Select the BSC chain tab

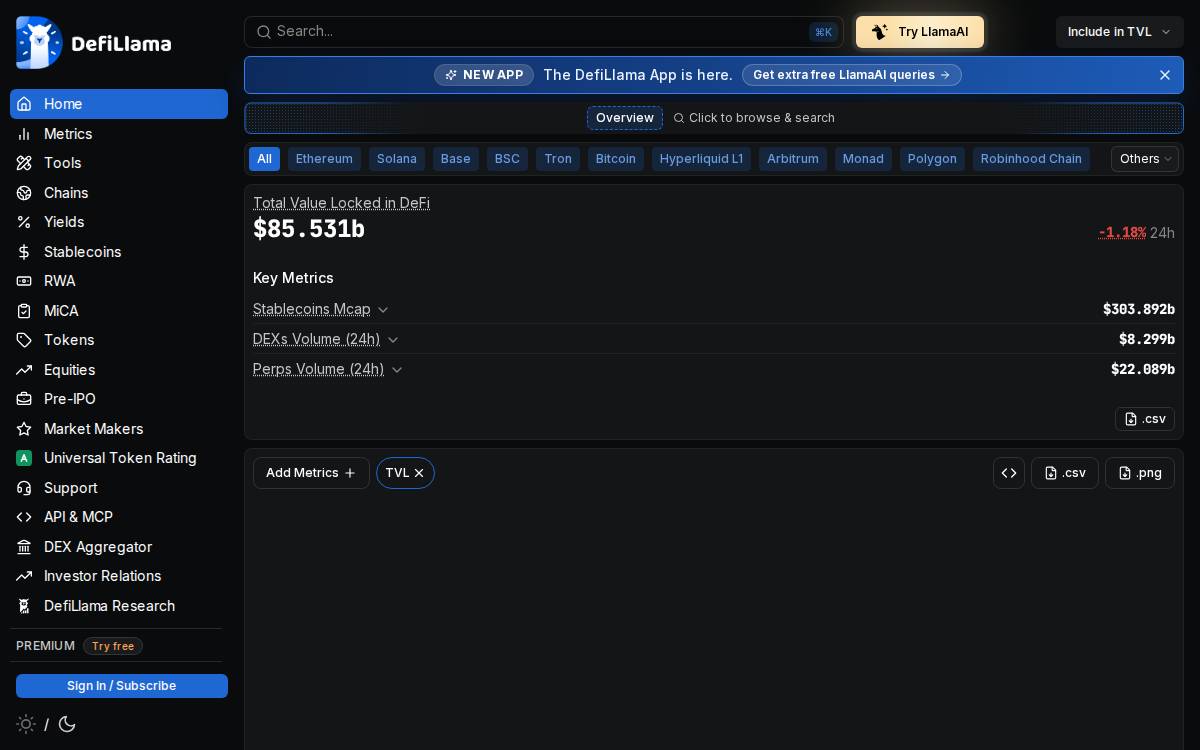(507, 159)
